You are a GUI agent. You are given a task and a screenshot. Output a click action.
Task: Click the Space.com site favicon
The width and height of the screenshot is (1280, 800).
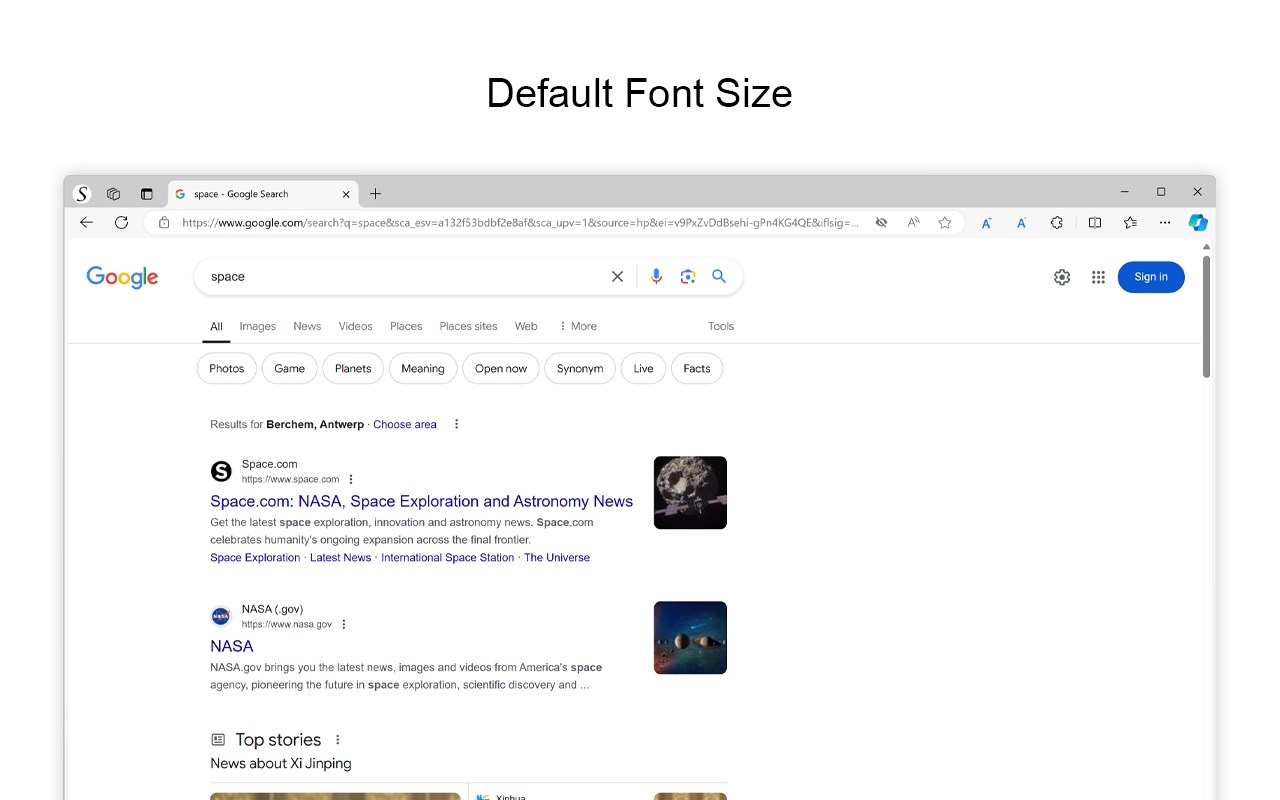[x=221, y=471]
